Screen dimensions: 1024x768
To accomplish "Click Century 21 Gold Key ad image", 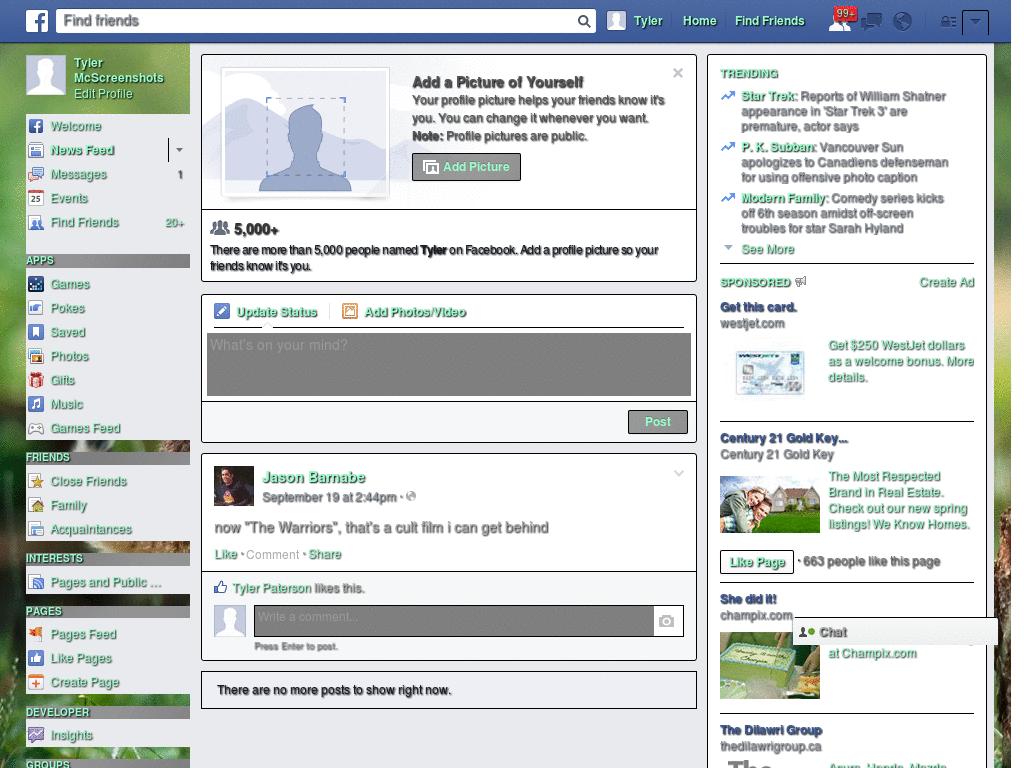I will [770, 505].
